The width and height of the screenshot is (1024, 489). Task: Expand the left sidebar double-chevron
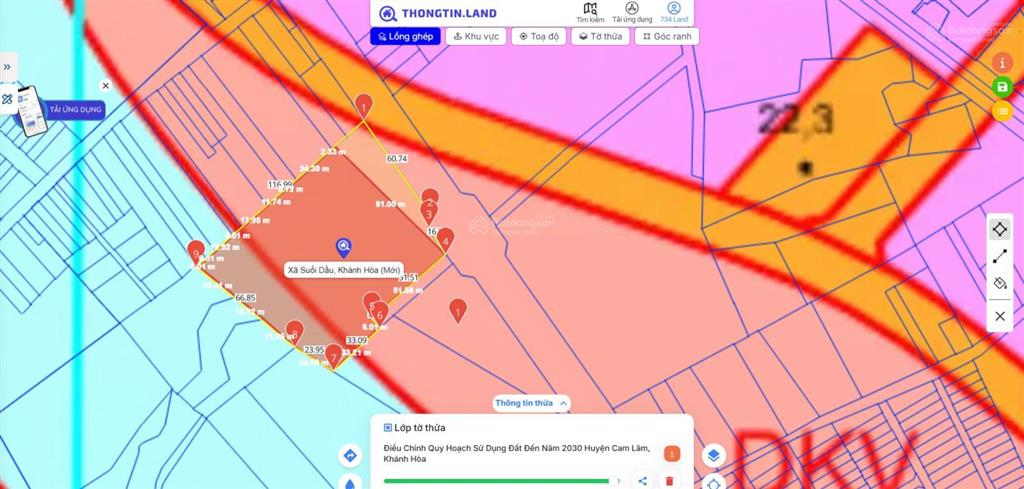point(7,67)
